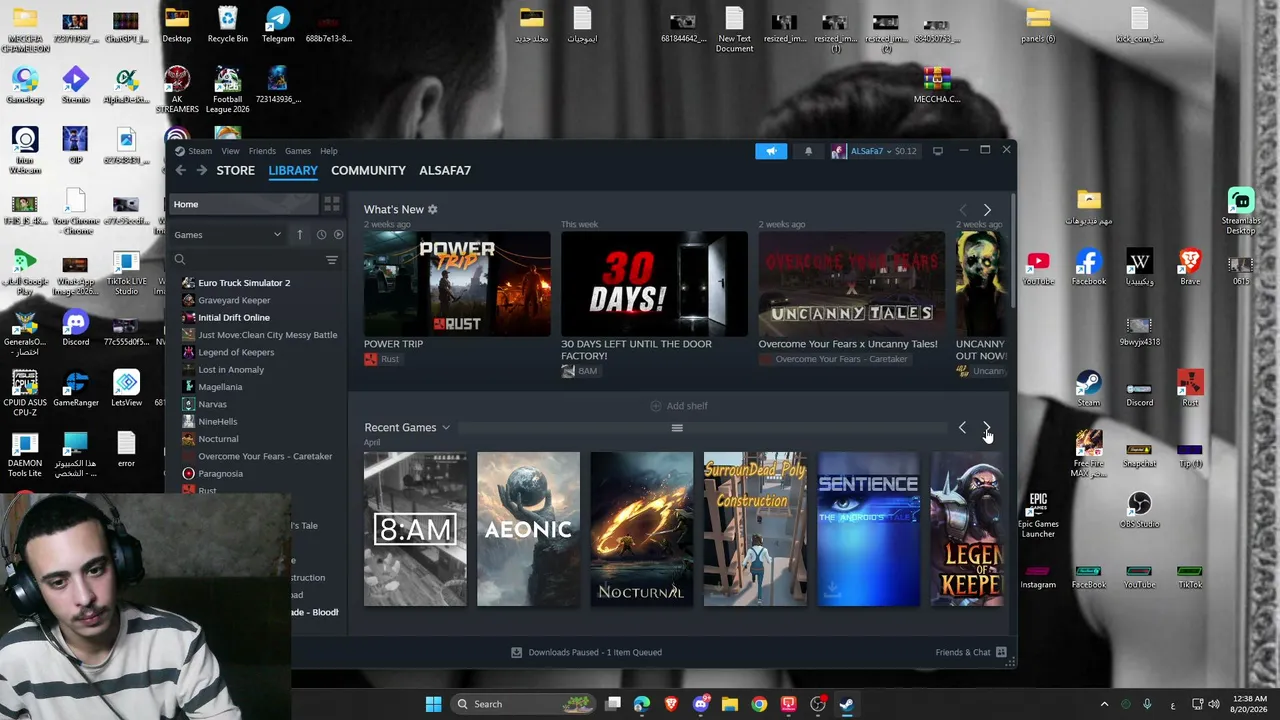Screen dimensions: 1280x720
Task: Toggle the ready-to-play filter icon
Action: click(338, 234)
